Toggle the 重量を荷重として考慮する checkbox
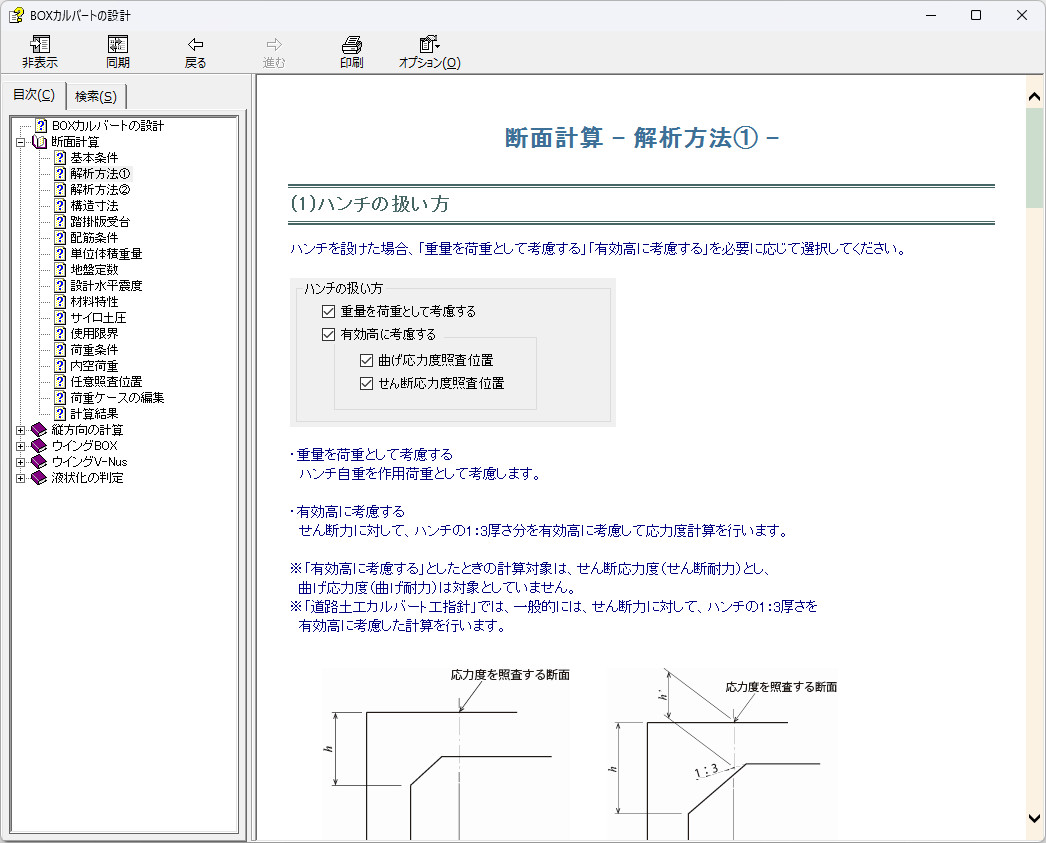1046x843 pixels. tap(328, 311)
